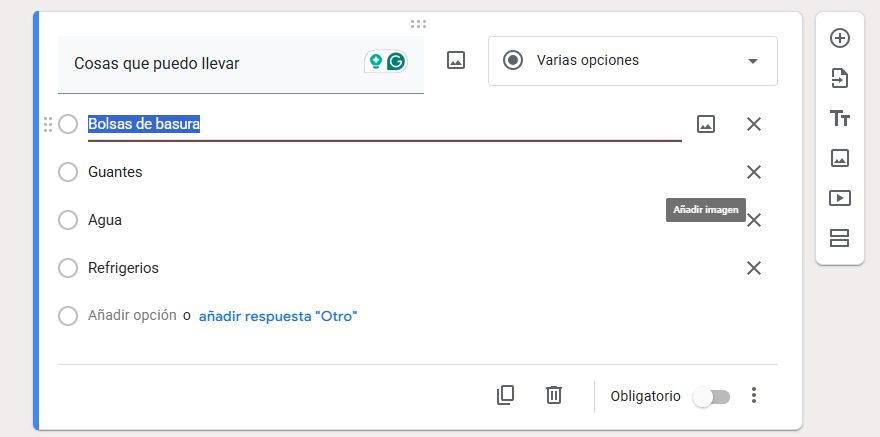Click the añadir respuesta "Otro" link

point(278,316)
